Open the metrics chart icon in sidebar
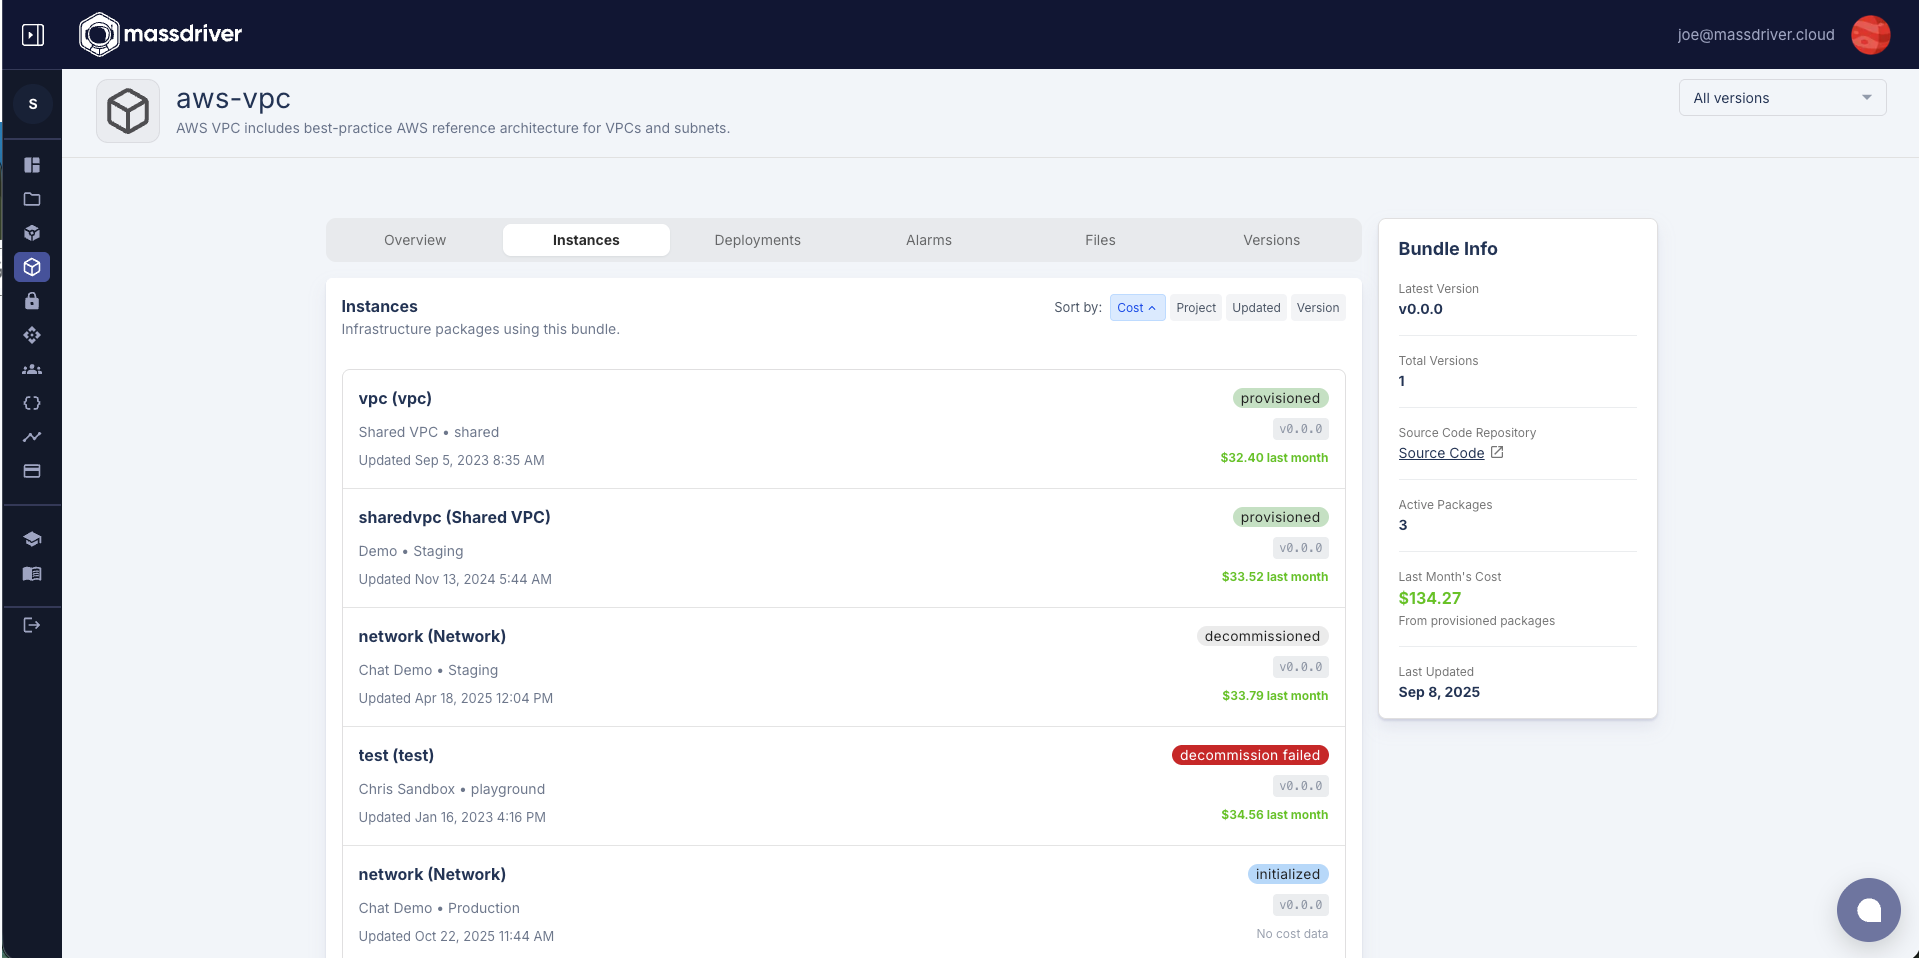 pos(32,437)
